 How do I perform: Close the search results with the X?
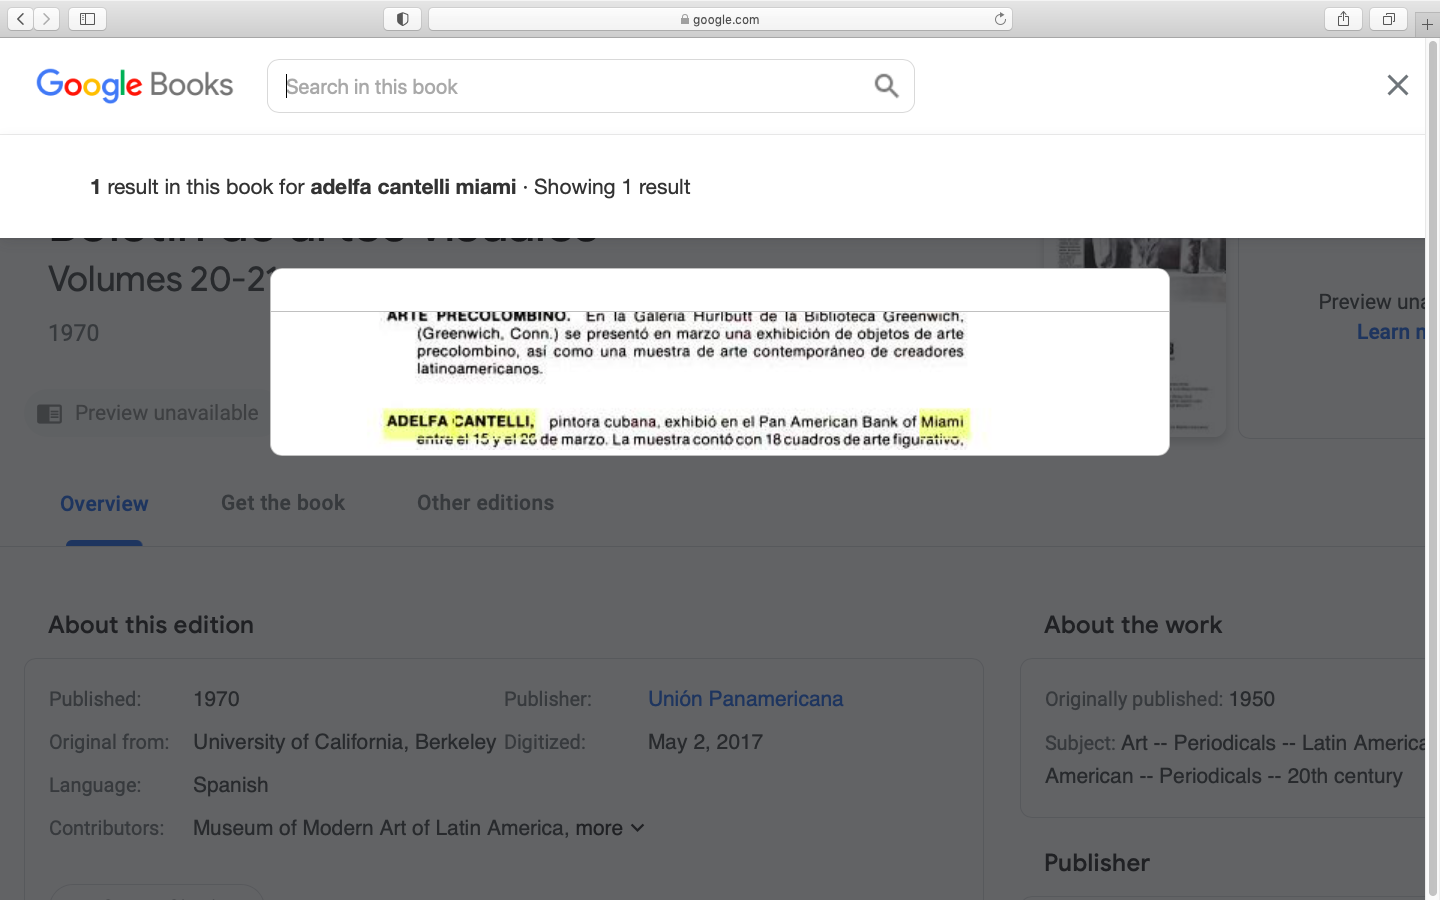[1398, 85]
